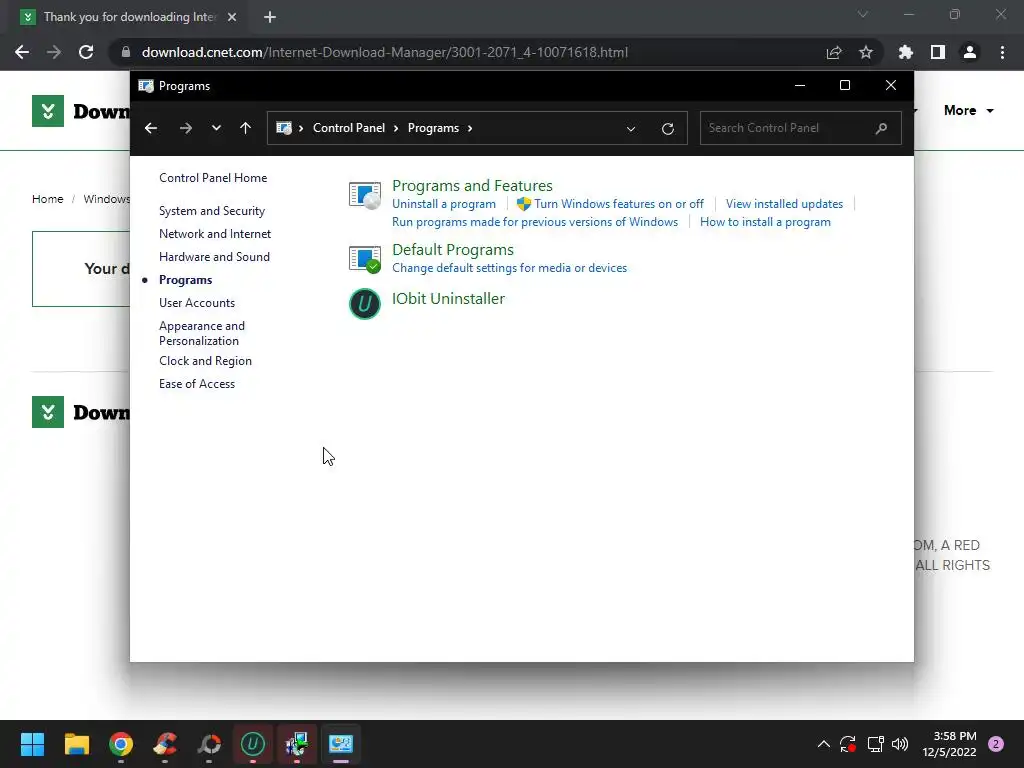
Task: Close the CNET download tab
Action: pos(232,17)
